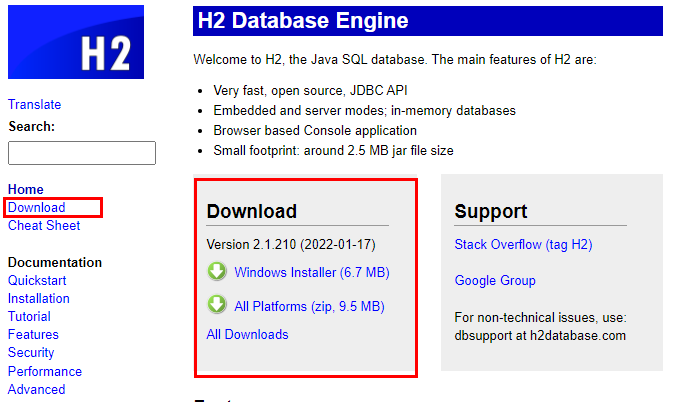Image resolution: width=678 pixels, height=402 pixels.
Task: Click the Documentation sidebar heading
Action: point(55,262)
